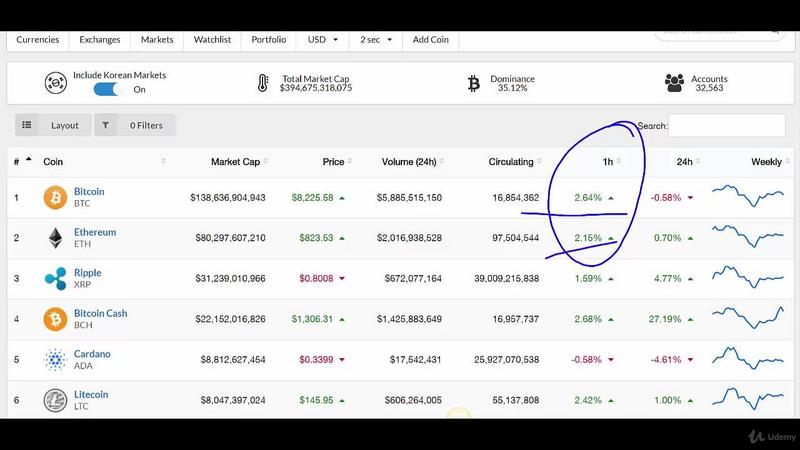Open the Watchlist tab
The height and width of the screenshot is (450, 800).
(x=212, y=39)
